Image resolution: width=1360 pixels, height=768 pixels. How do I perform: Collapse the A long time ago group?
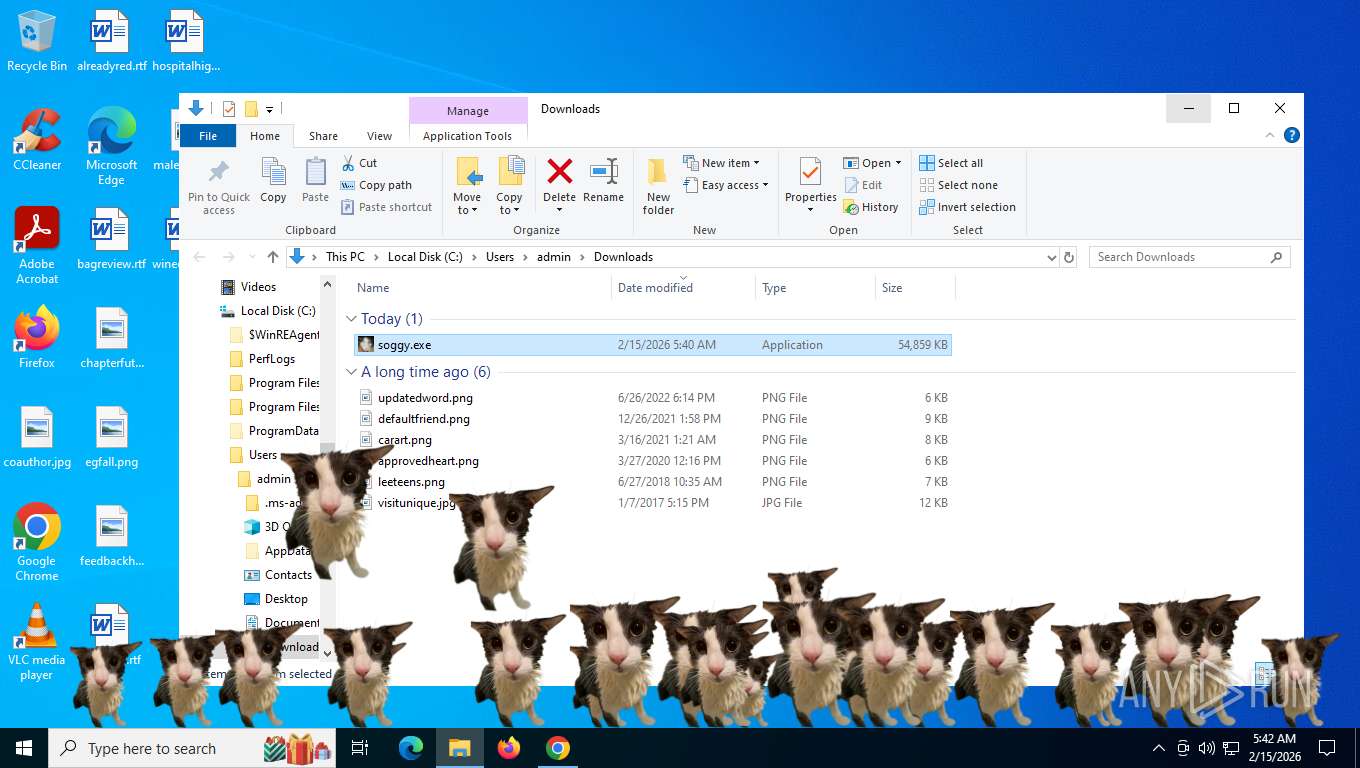pyautogui.click(x=351, y=372)
